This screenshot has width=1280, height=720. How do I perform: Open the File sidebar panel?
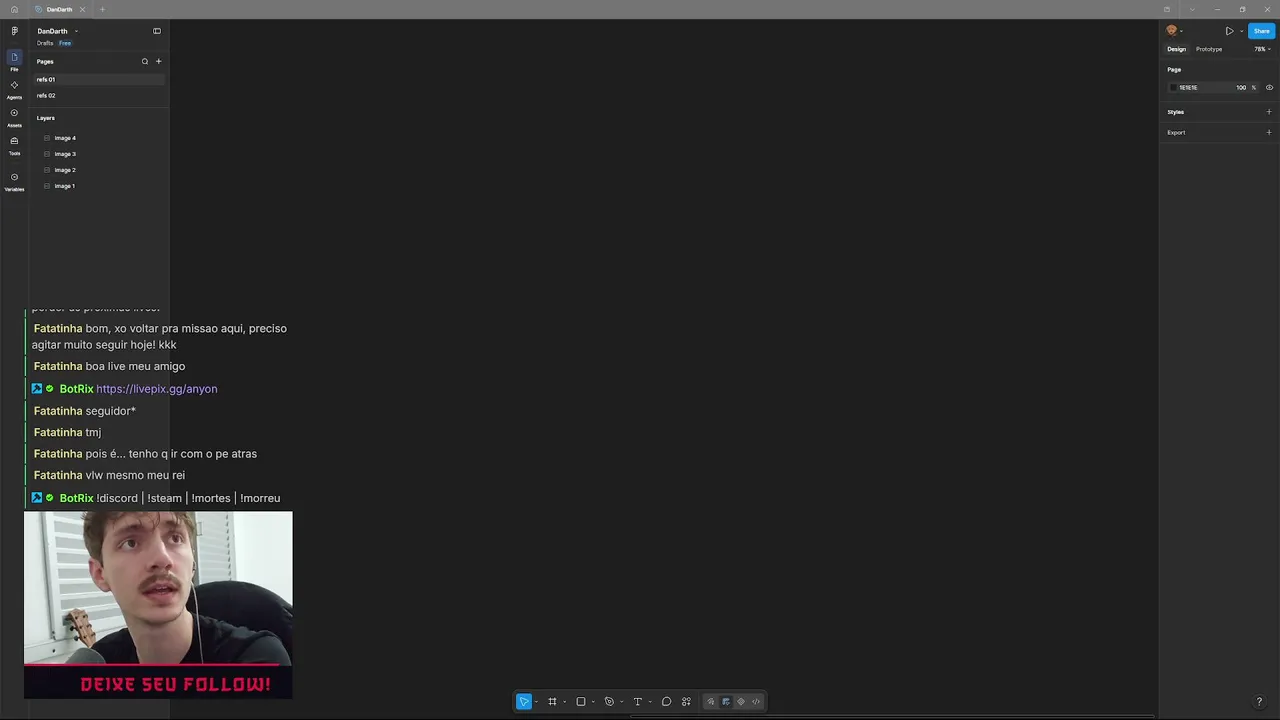click(14, 60)
